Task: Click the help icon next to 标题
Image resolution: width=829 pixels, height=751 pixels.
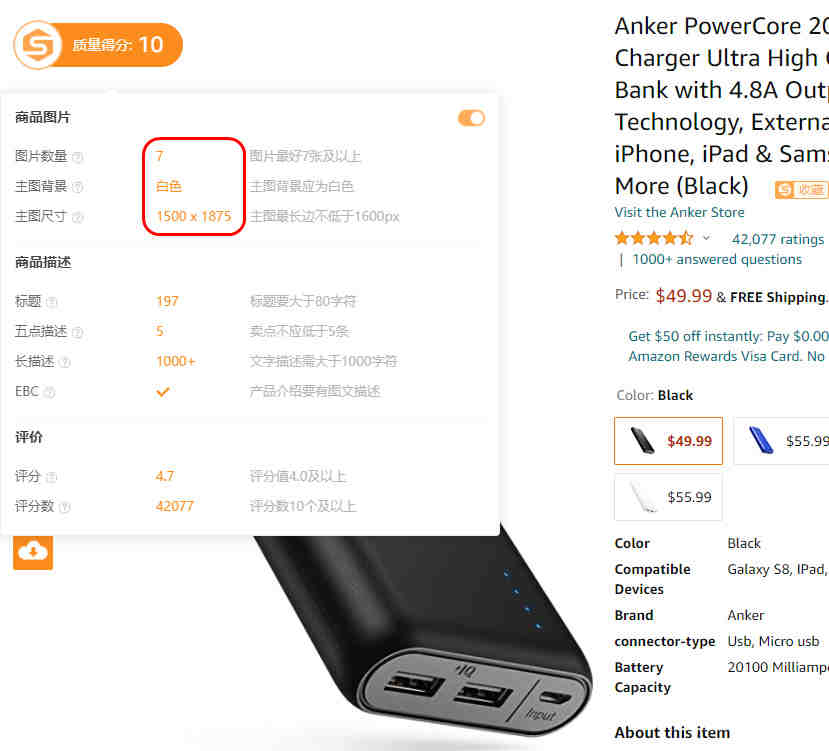Action: click(52, 302)
